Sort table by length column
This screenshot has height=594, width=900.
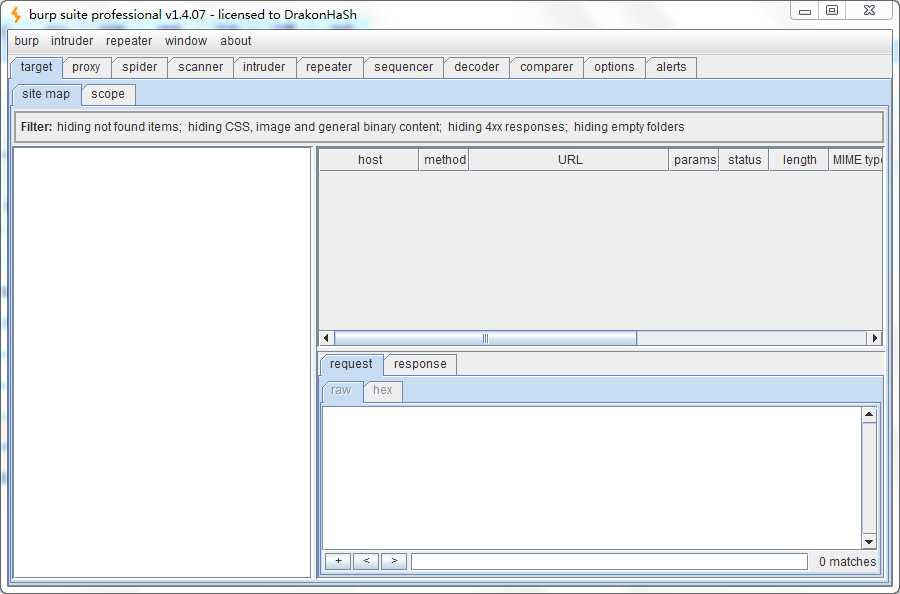tap(799, 160)
